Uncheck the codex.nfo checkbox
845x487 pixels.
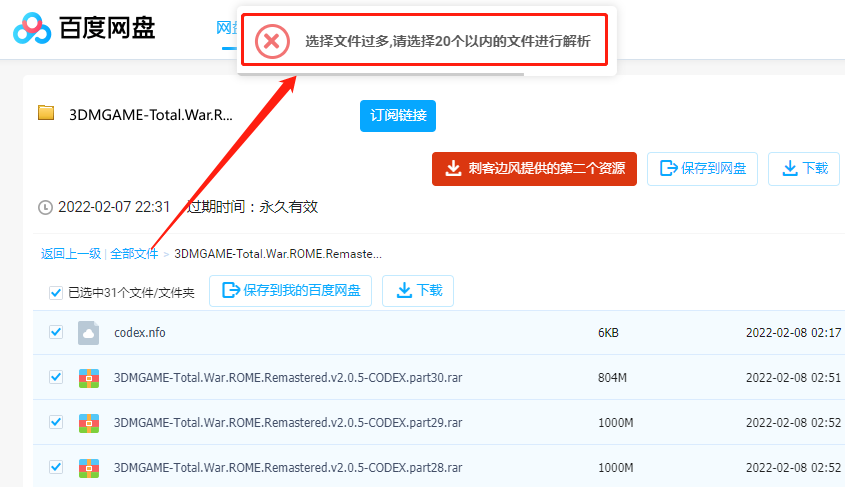click(x=56, y=332)
